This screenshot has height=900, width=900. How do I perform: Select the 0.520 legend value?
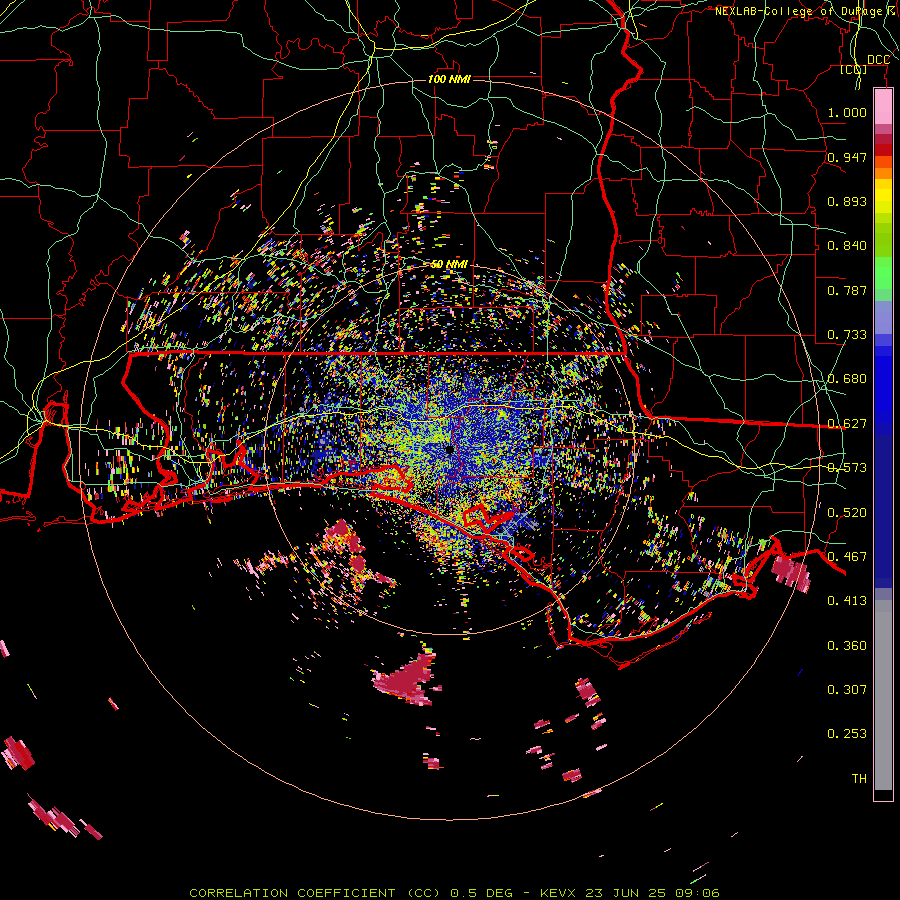coord(847,513)
